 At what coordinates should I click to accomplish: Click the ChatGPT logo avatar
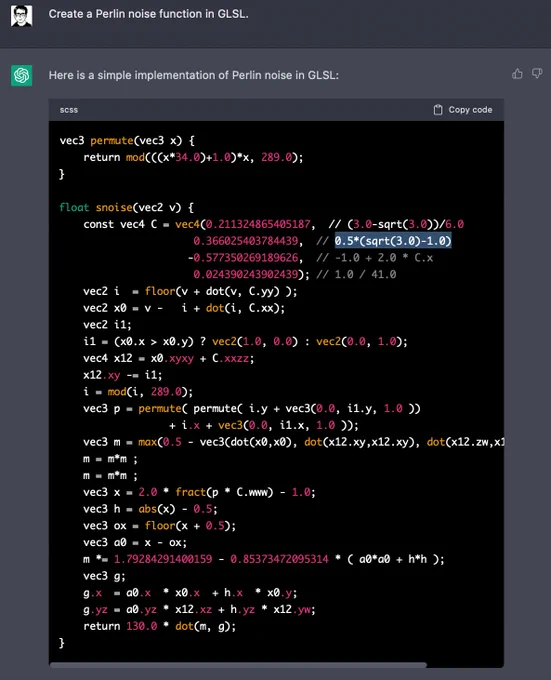coord(21,75)
